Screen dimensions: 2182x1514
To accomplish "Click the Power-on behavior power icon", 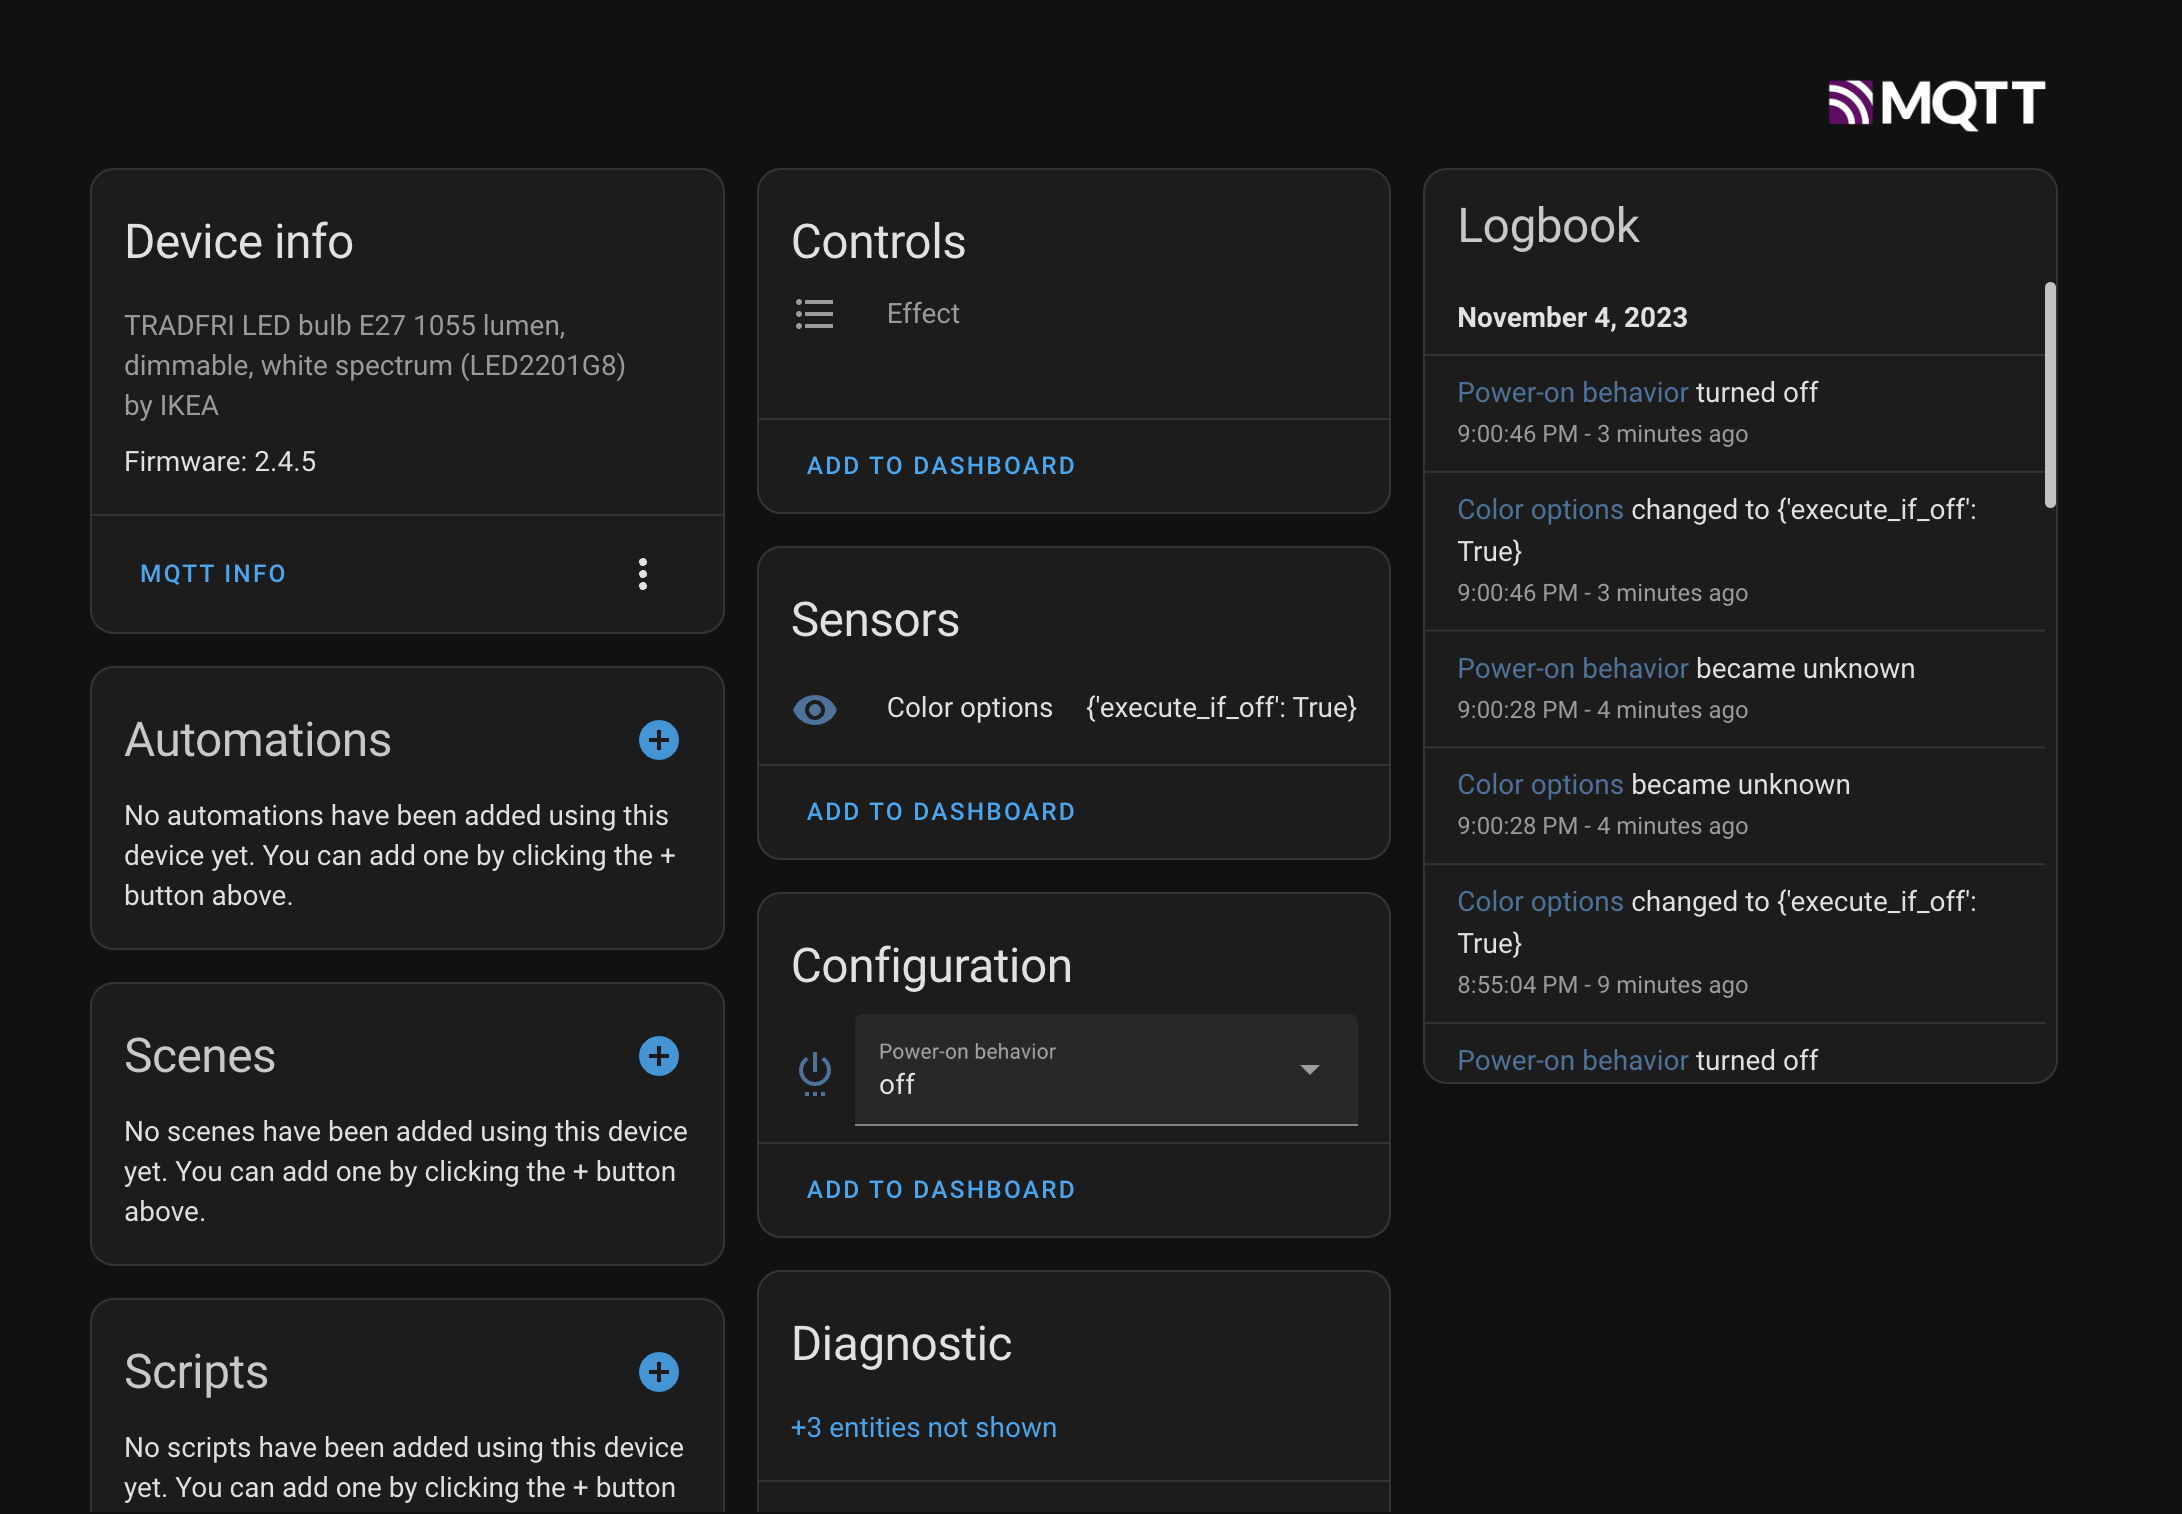I will pyautogui.click(x=814, y=1071).
